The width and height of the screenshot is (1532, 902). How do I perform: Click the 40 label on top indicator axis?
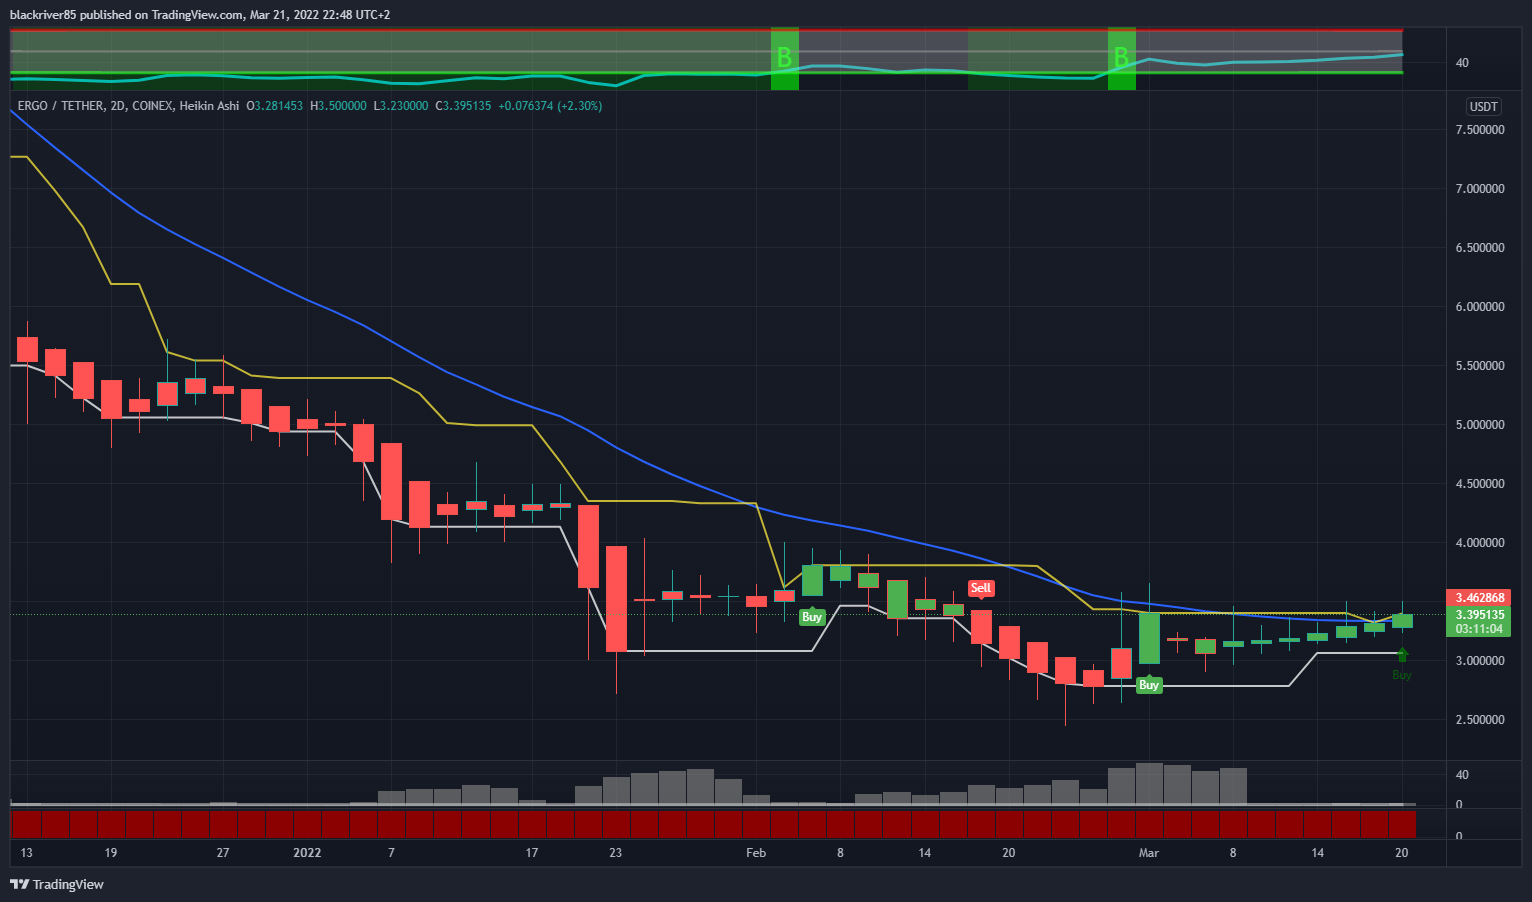[1462, 63]
